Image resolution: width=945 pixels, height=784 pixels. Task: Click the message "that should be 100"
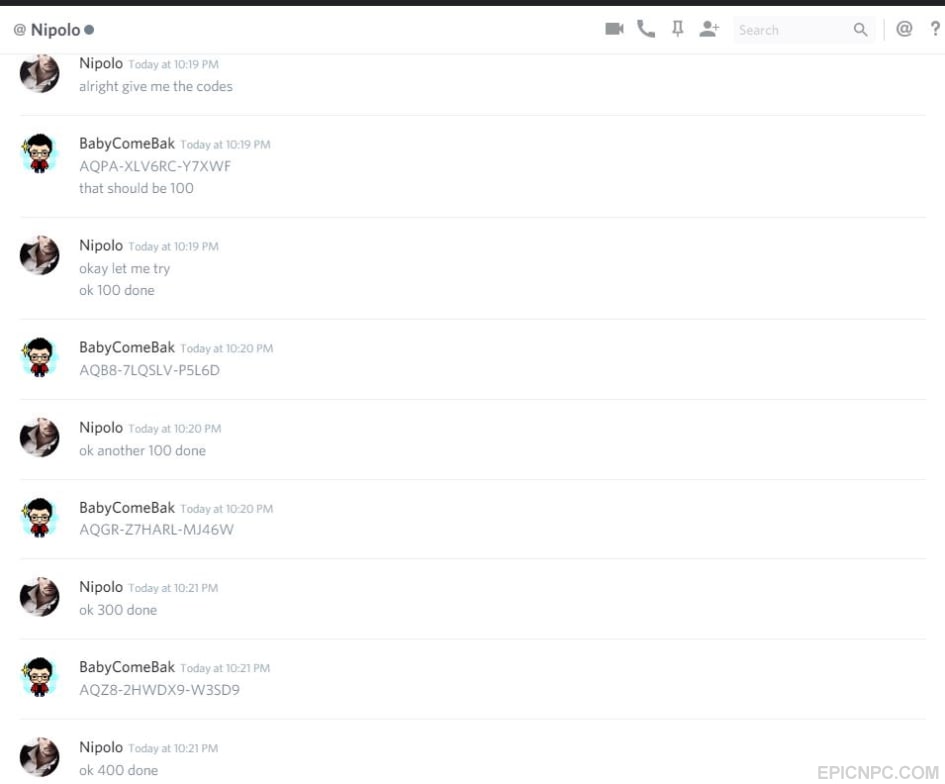[136, 188]
